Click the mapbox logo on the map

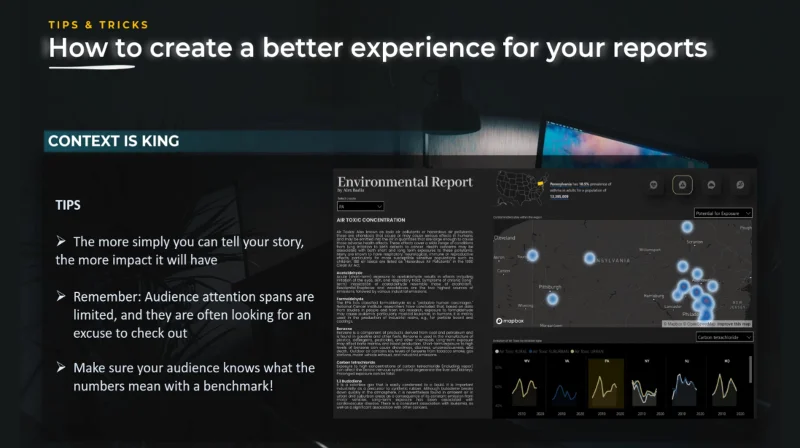tap(510, 320)
